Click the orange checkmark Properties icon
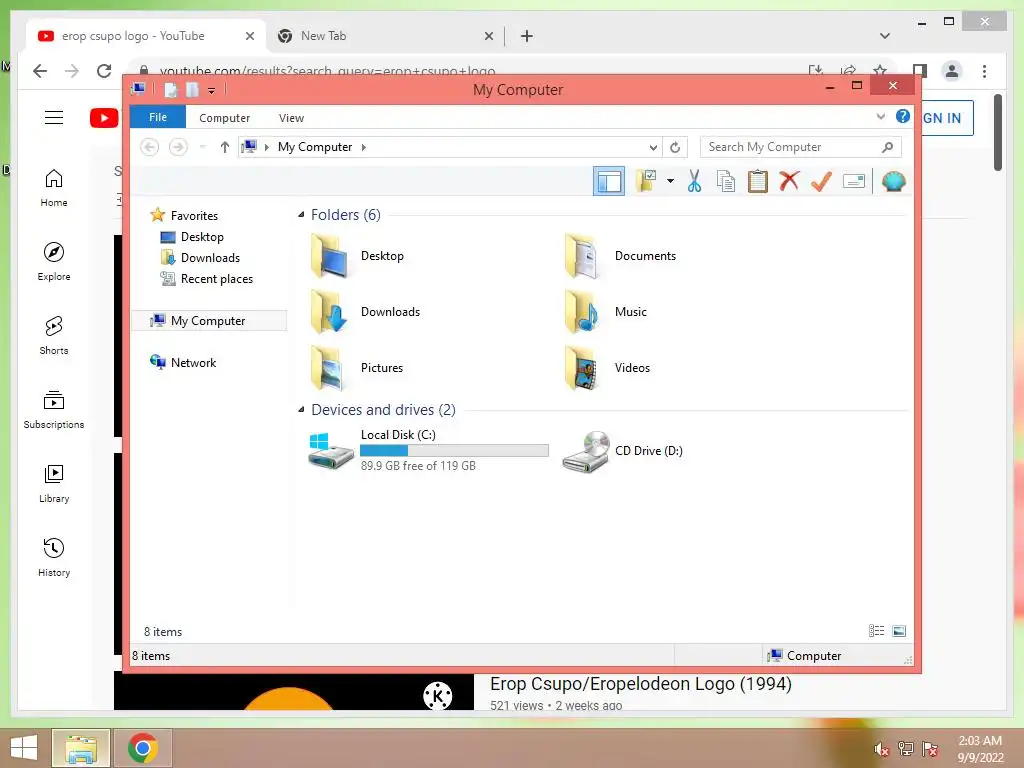Viewport: 1024px width, 768px height. (x=821, y=181)
